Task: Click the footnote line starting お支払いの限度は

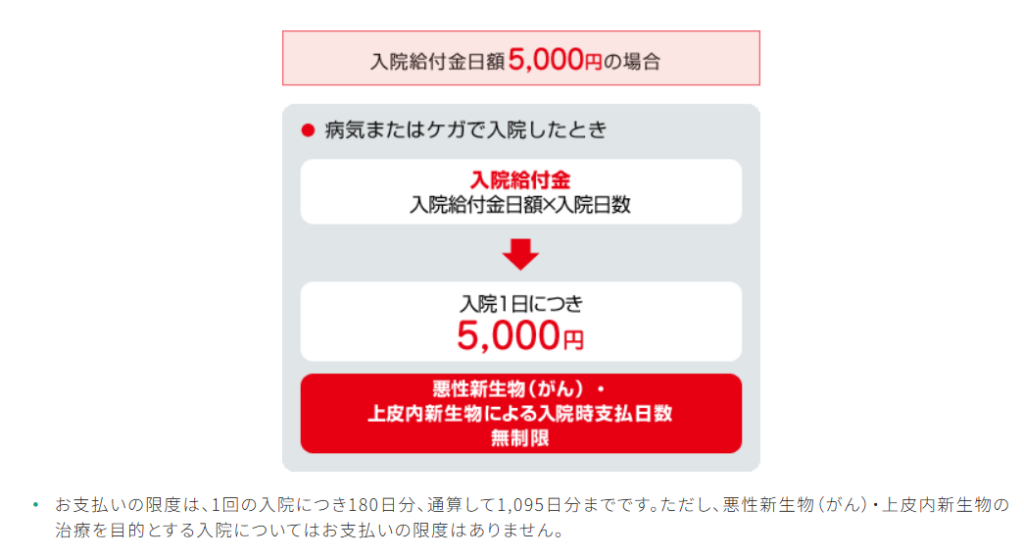Action: (x=532, y=505)
